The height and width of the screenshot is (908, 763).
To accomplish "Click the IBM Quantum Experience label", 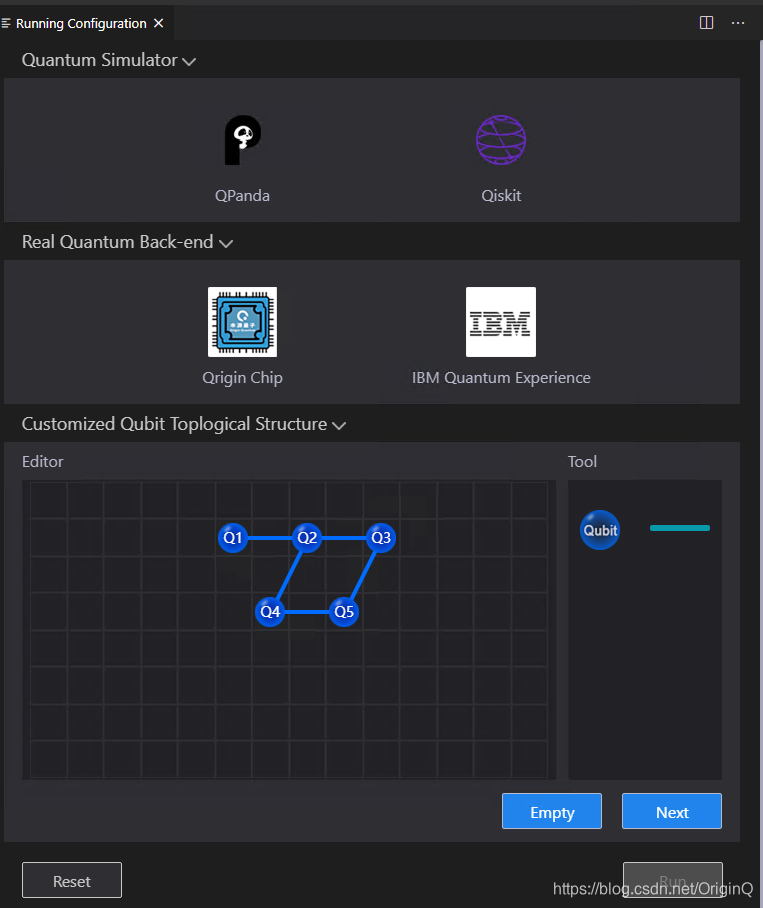I will 501,378.
